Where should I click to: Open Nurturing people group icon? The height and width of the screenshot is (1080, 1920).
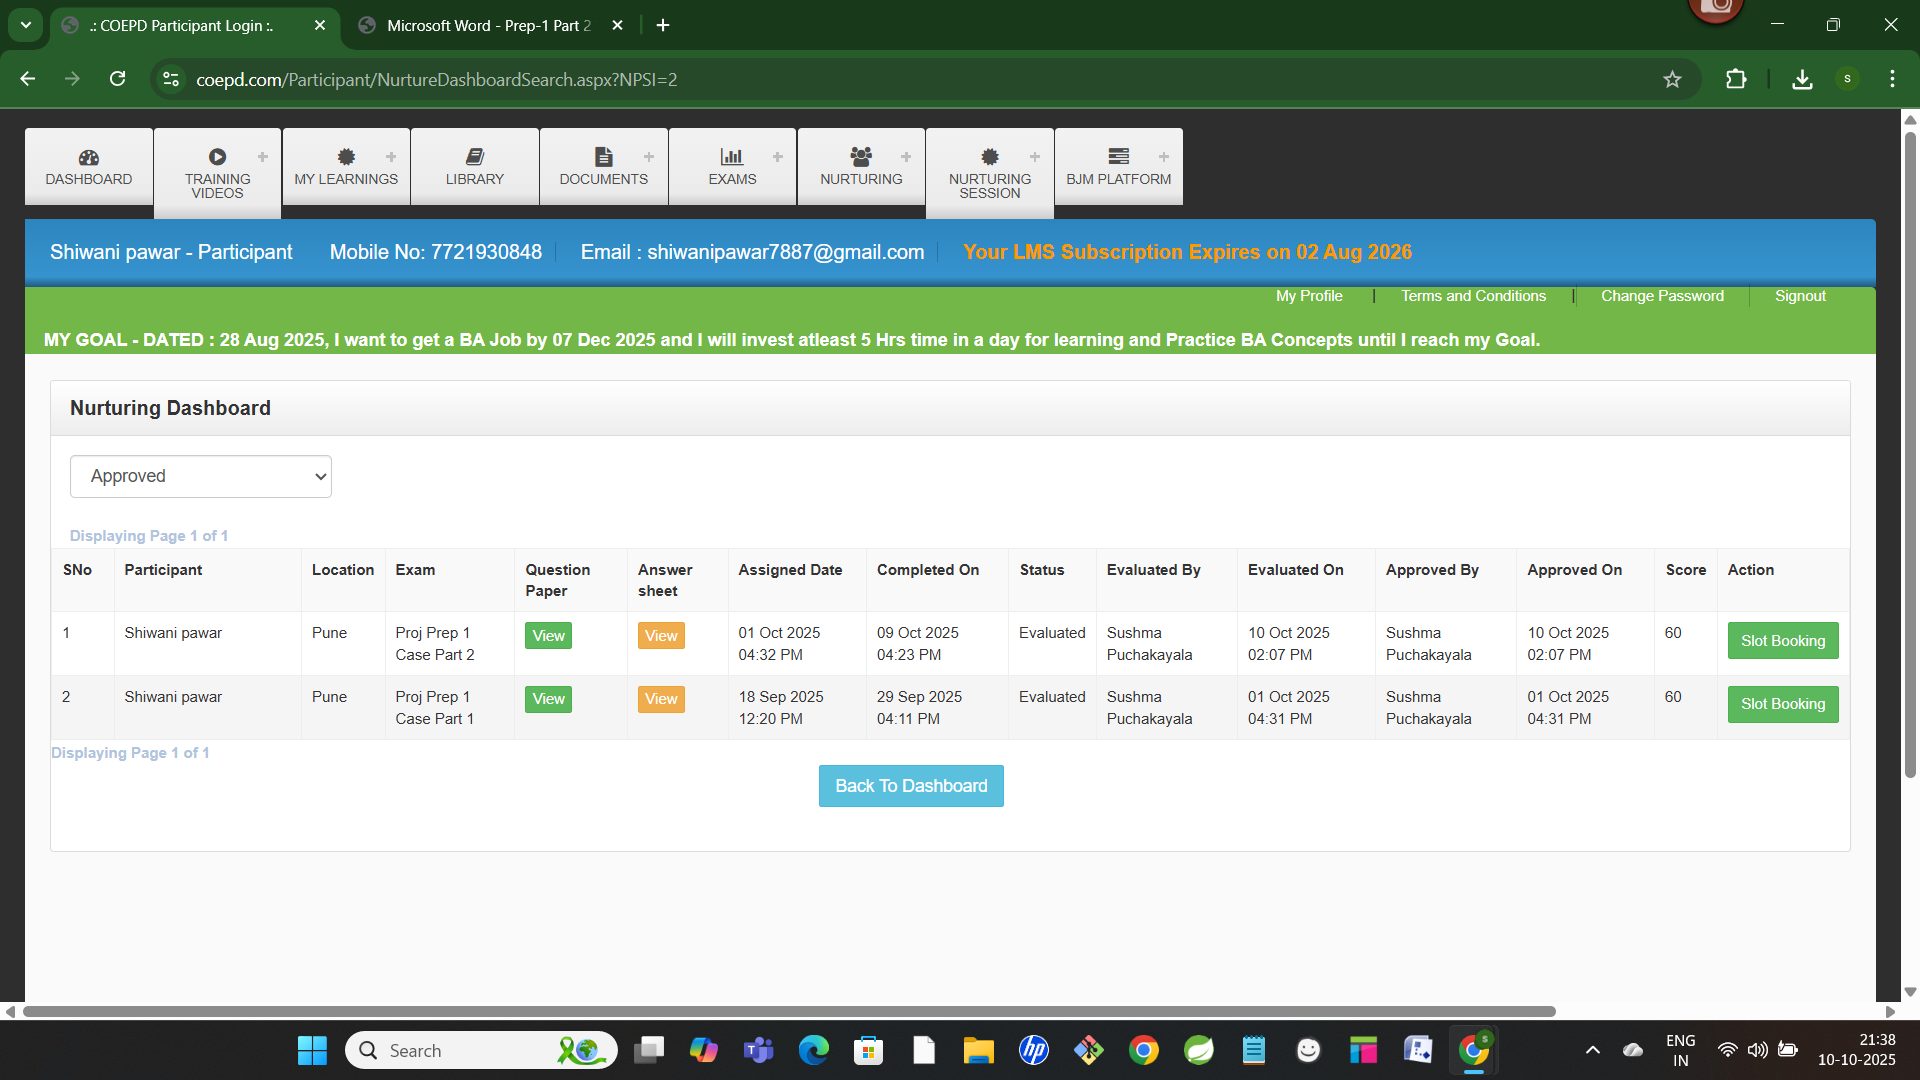(x=861, y=156)
